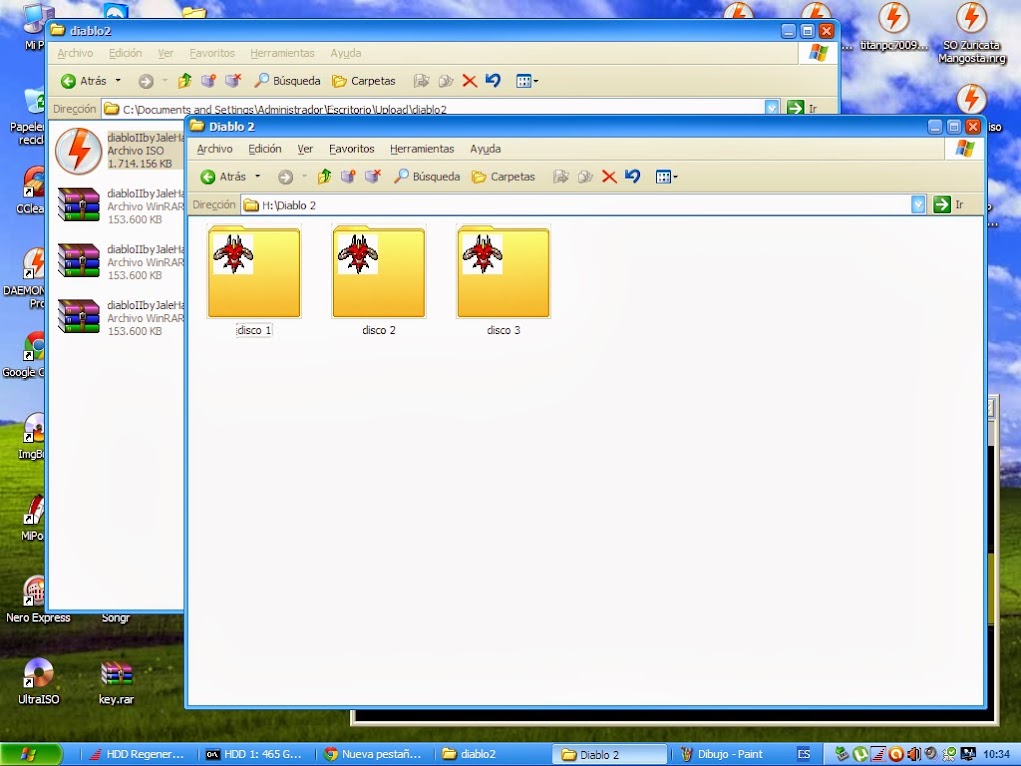The image size is (1021, 766).
Task: Open Favoritos menu in Diablo 2 window
Action: point(352,149)
